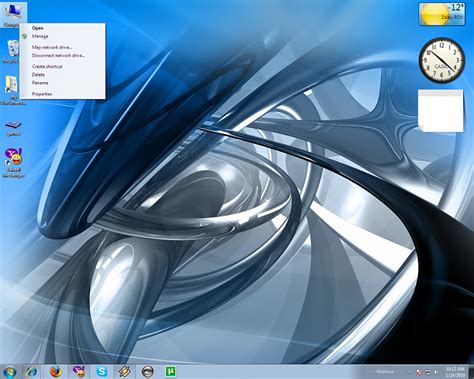Screen dimensions: 474x379
Task: Select Map network drive... menu entry
Action: (52, 47)
